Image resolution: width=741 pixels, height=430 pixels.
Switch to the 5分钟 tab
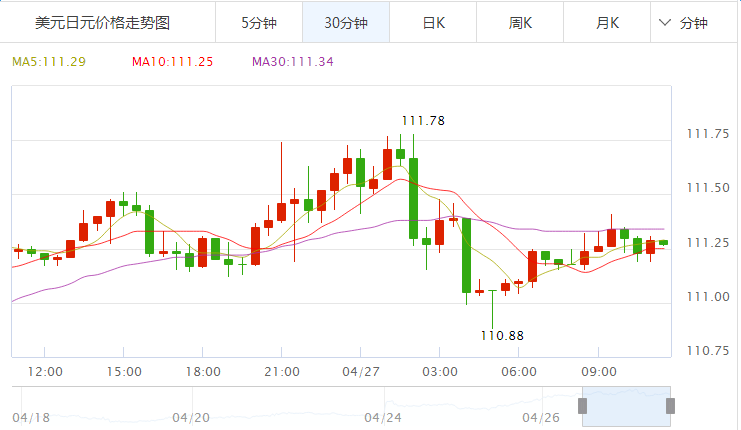pyautogui.click(x=258, y=22)
